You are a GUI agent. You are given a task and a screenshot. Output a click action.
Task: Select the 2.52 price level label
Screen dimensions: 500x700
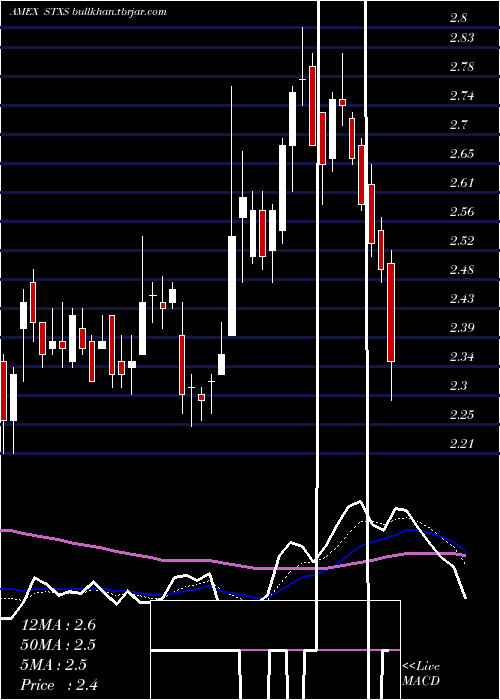tap(462, 241)
